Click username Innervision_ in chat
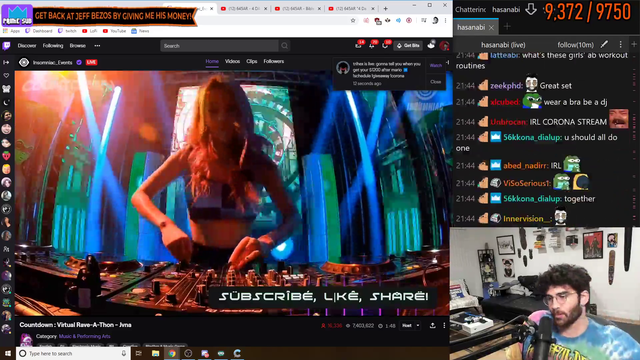Image resolution: width=640 pixels, height=360 pixels. coord(527,219)
